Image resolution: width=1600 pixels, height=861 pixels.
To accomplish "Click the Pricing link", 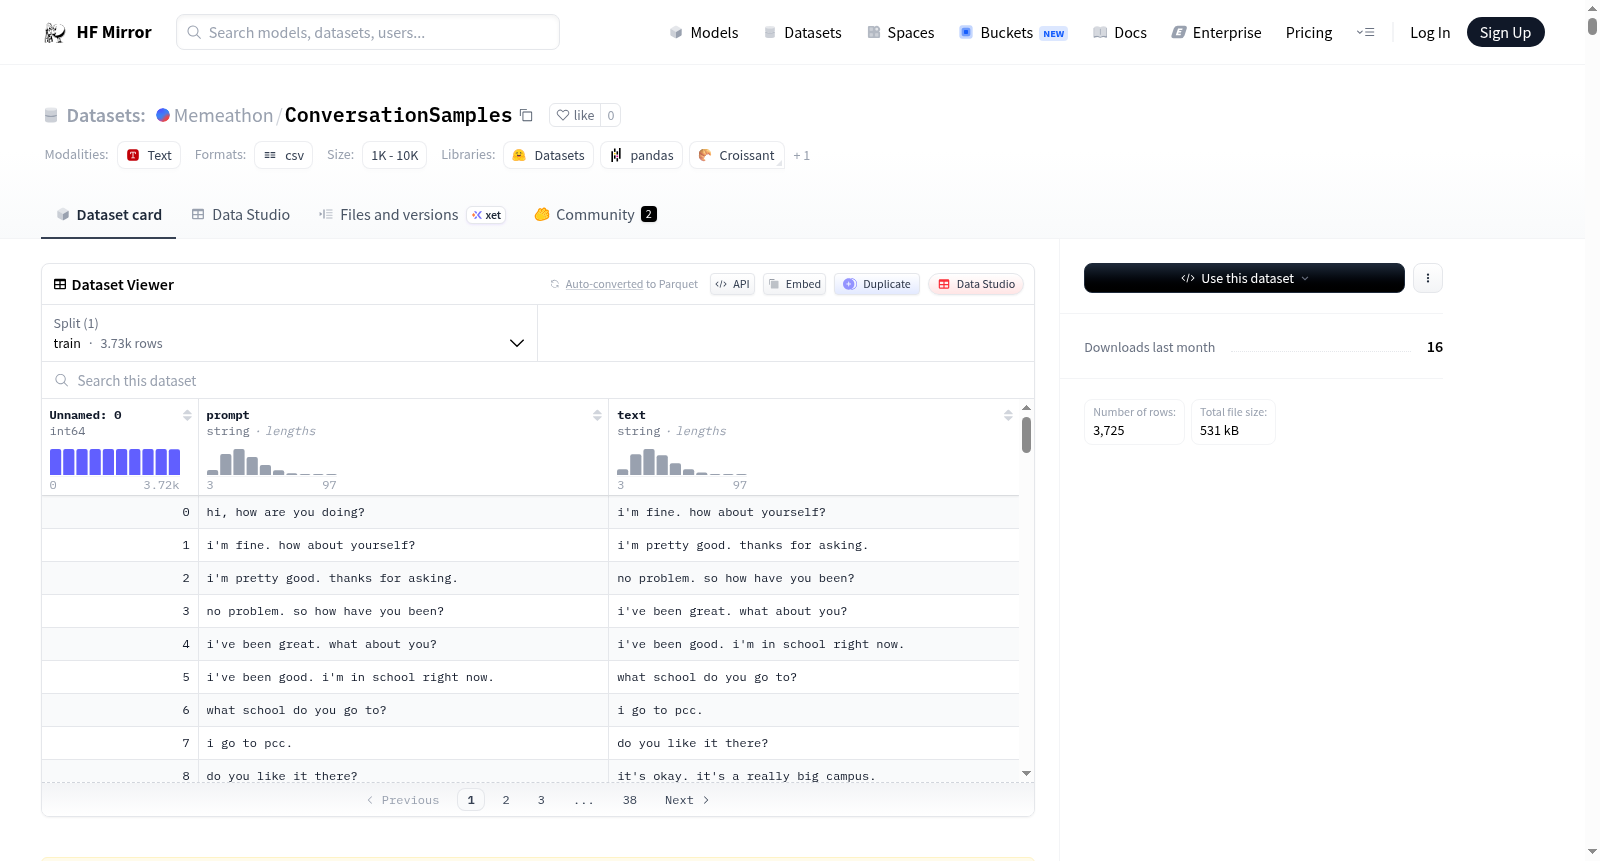I will coord(1309,33).
